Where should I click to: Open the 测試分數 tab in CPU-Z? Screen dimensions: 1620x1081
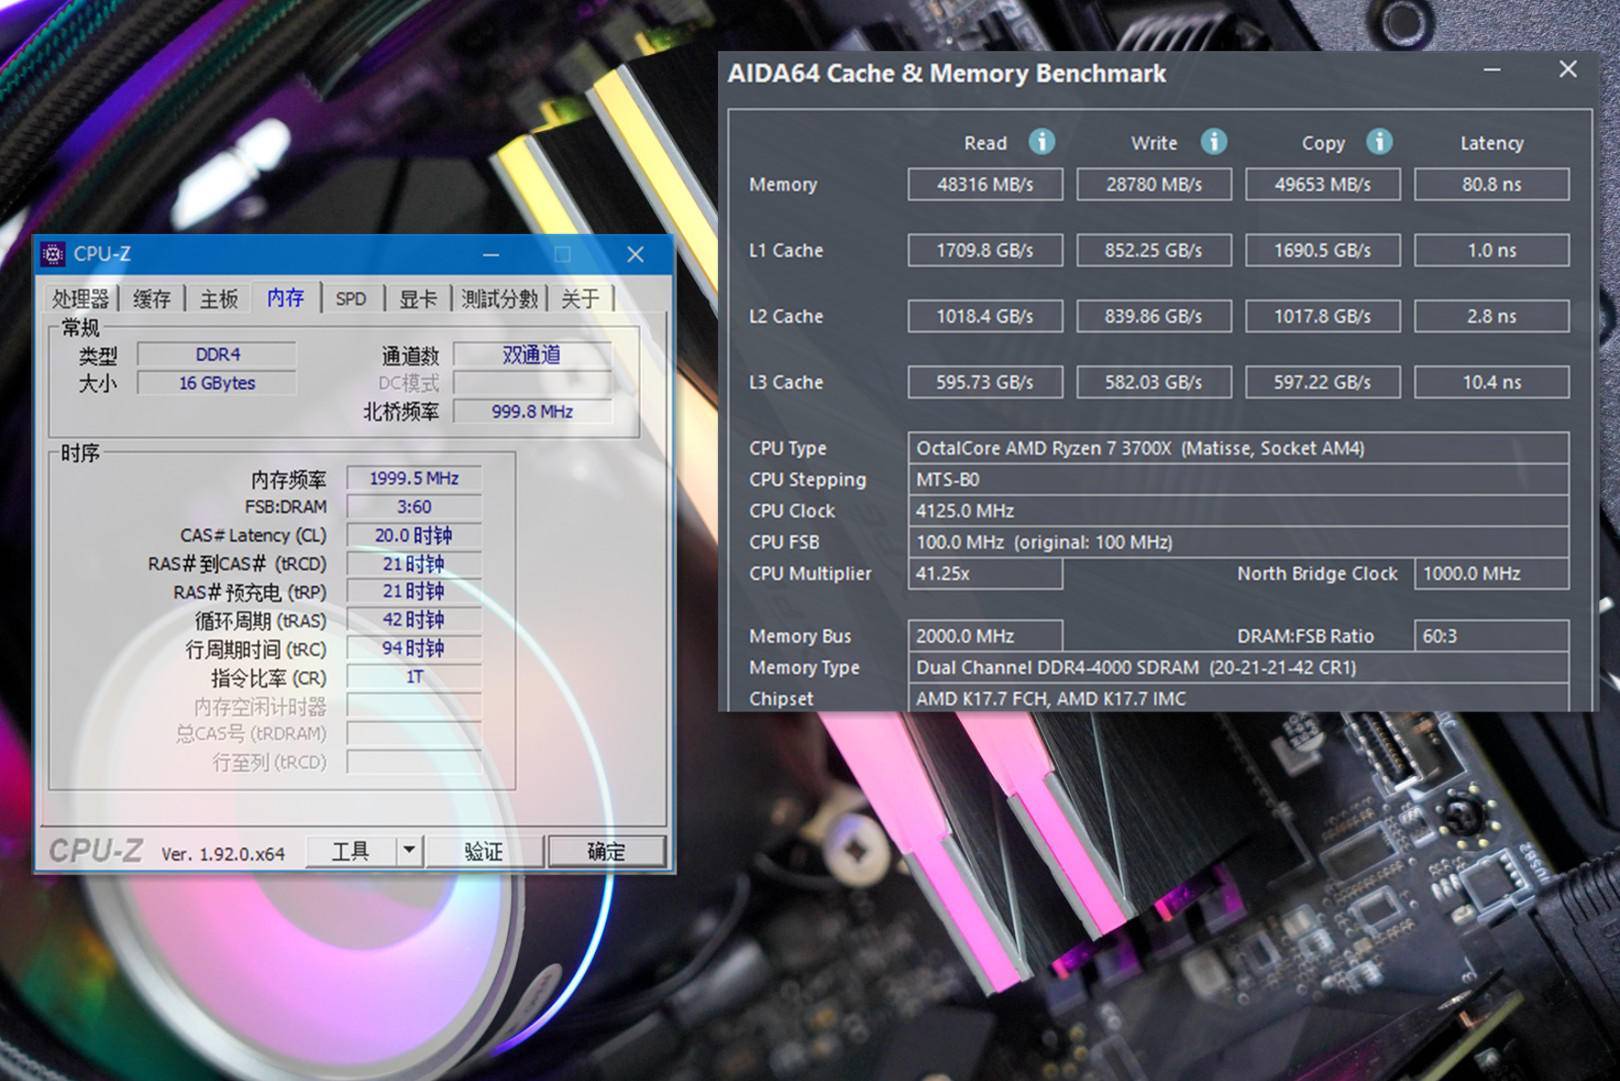[500, 298]
